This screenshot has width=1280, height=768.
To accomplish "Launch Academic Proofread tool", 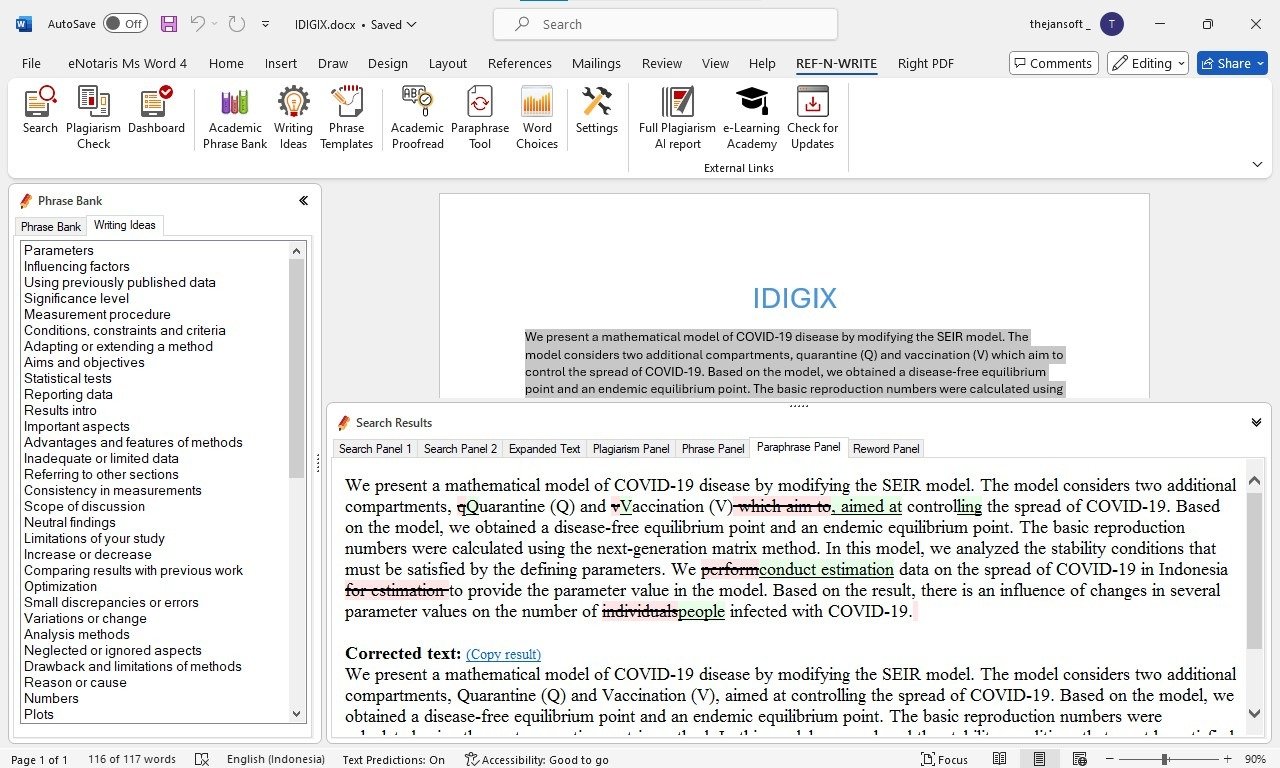I will 417,118.
